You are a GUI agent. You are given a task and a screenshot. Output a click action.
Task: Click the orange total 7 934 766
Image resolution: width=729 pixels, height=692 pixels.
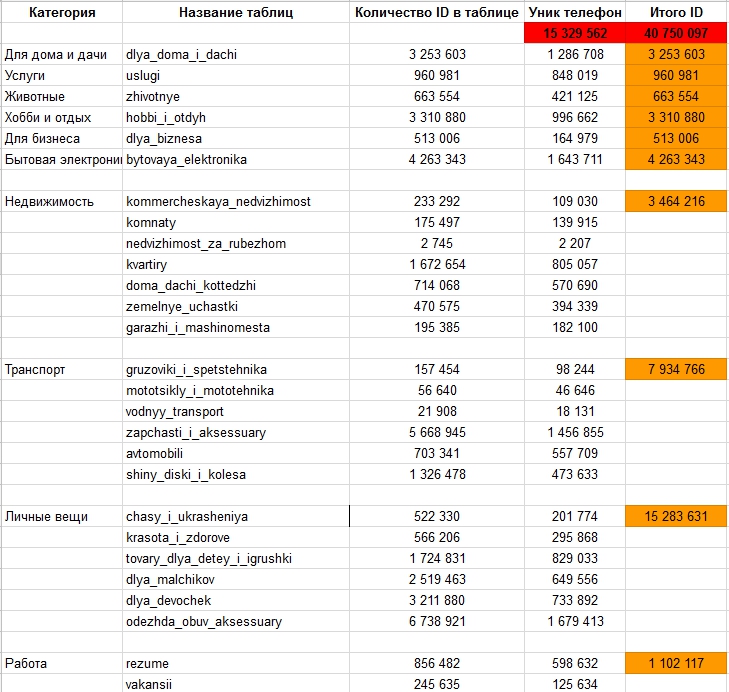(676, 369)
